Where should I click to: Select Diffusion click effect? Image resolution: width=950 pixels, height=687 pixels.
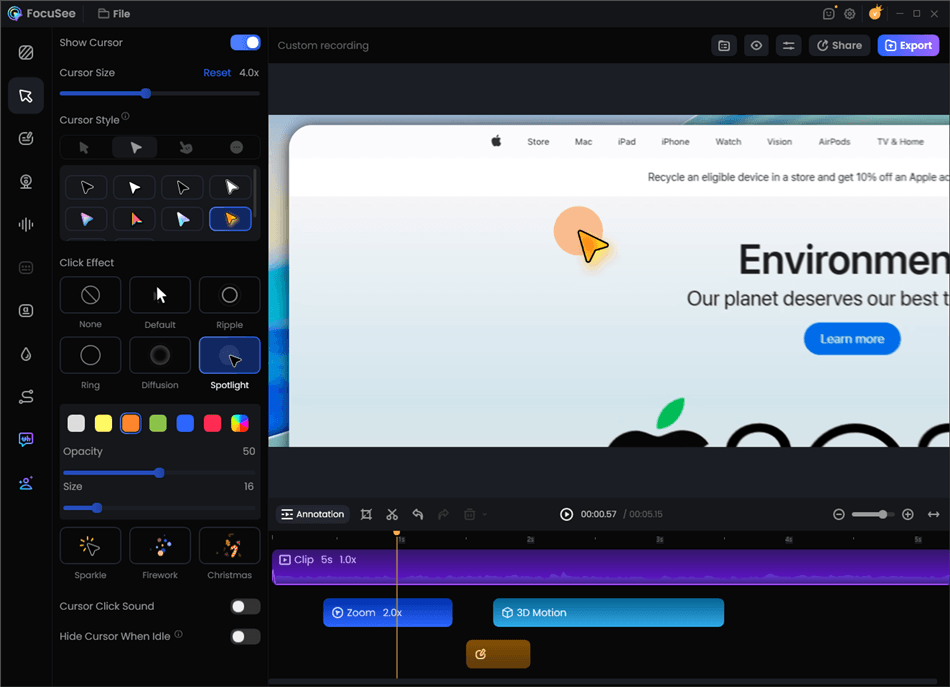[160, 356]
